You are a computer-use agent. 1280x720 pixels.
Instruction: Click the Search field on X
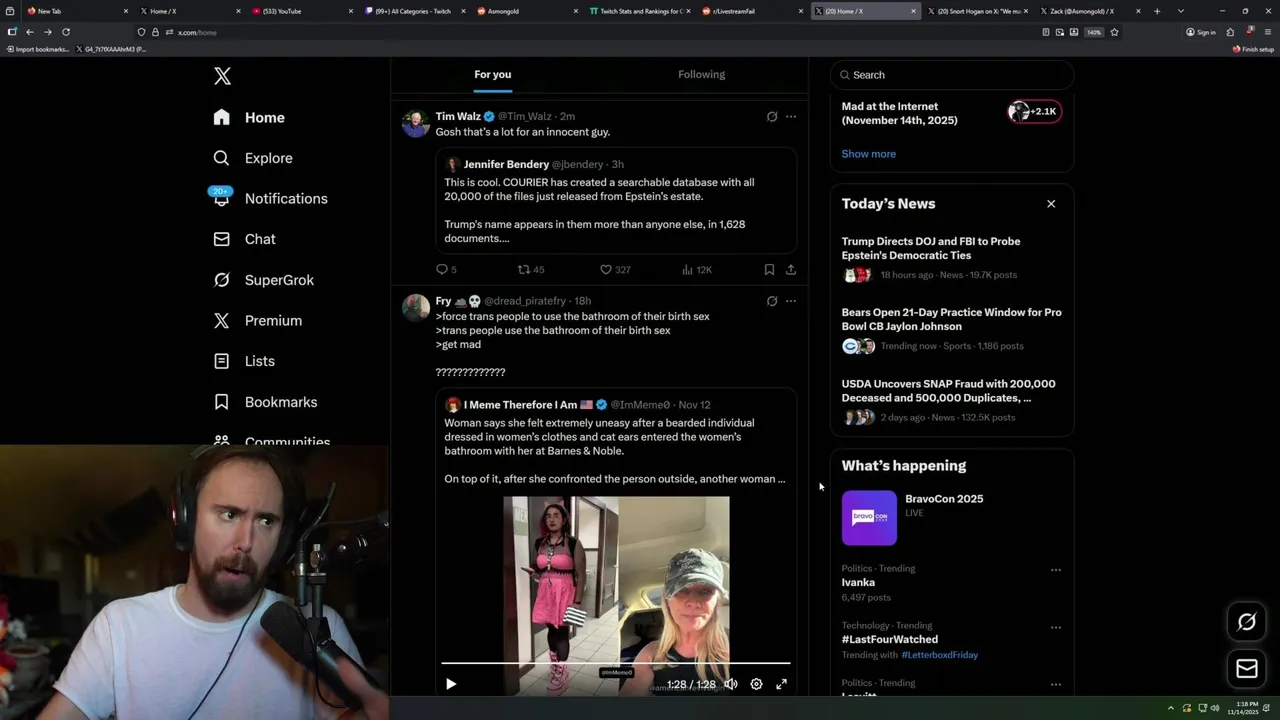952,75
